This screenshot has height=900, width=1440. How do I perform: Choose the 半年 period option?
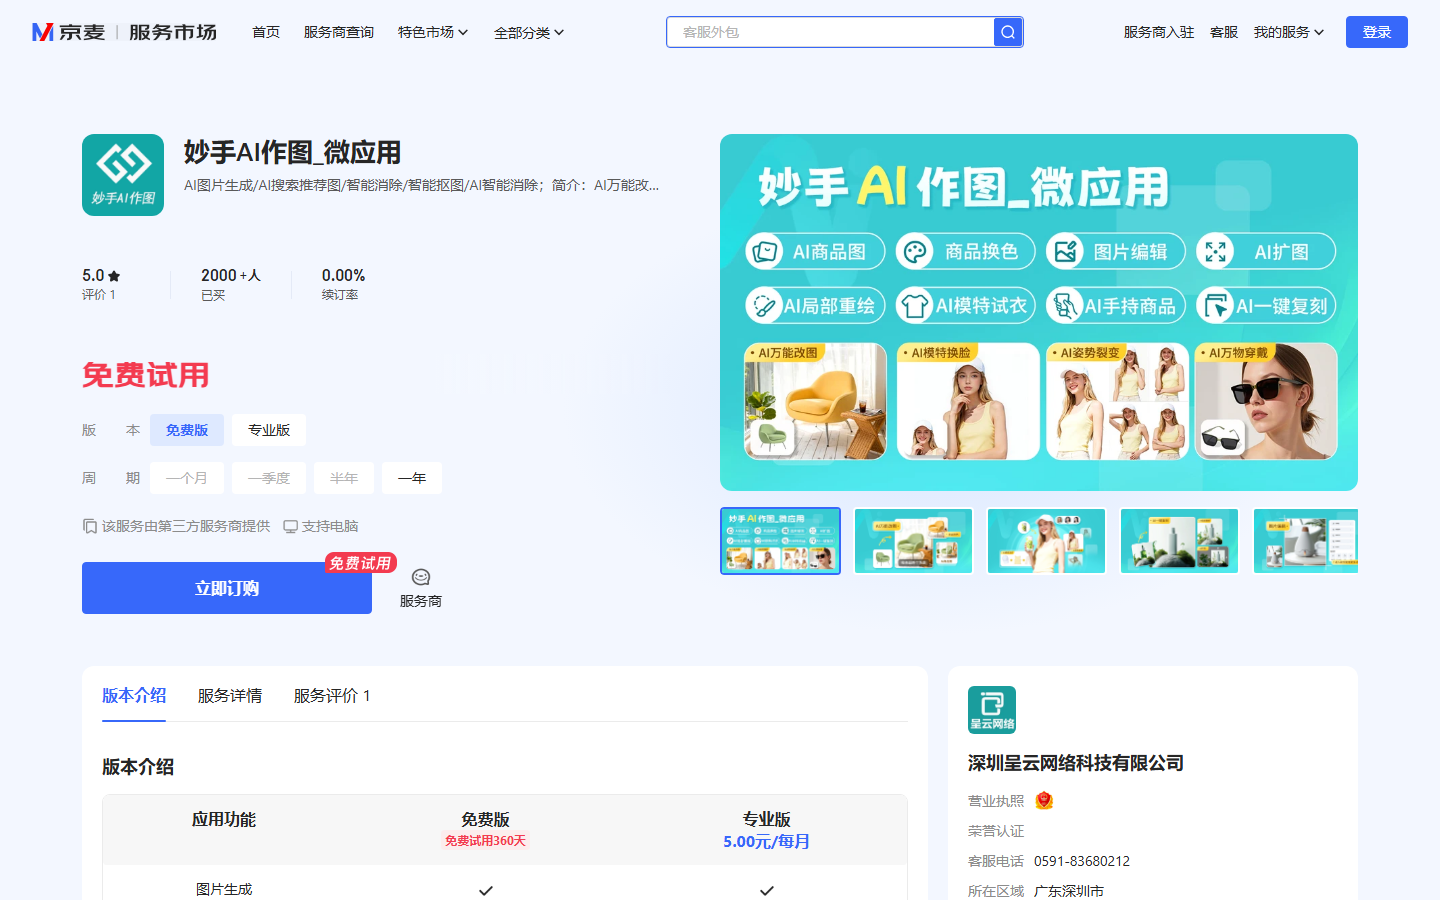click(x=344, y=478)
